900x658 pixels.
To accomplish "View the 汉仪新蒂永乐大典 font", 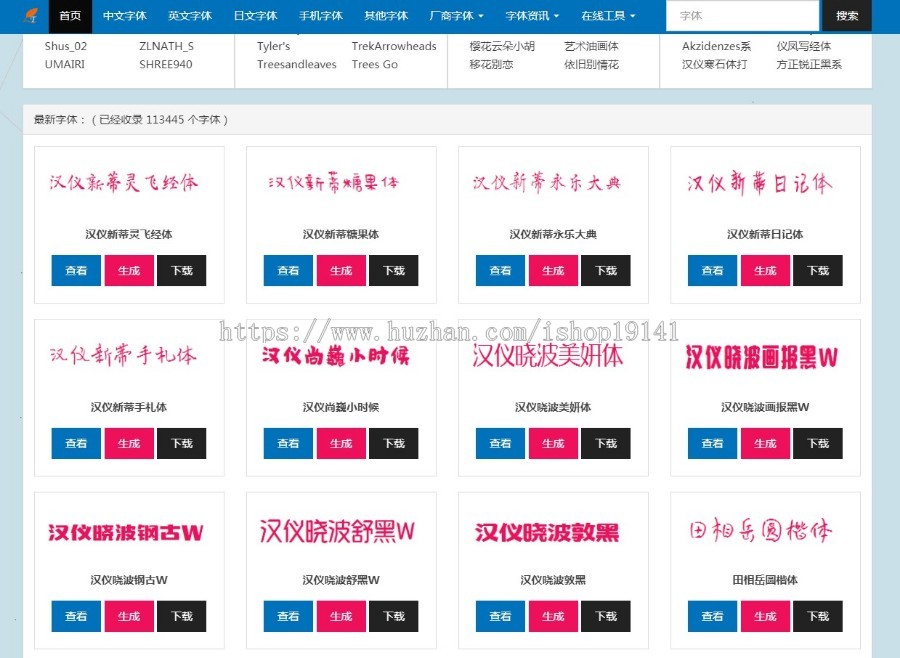I will tap(500, 270).
